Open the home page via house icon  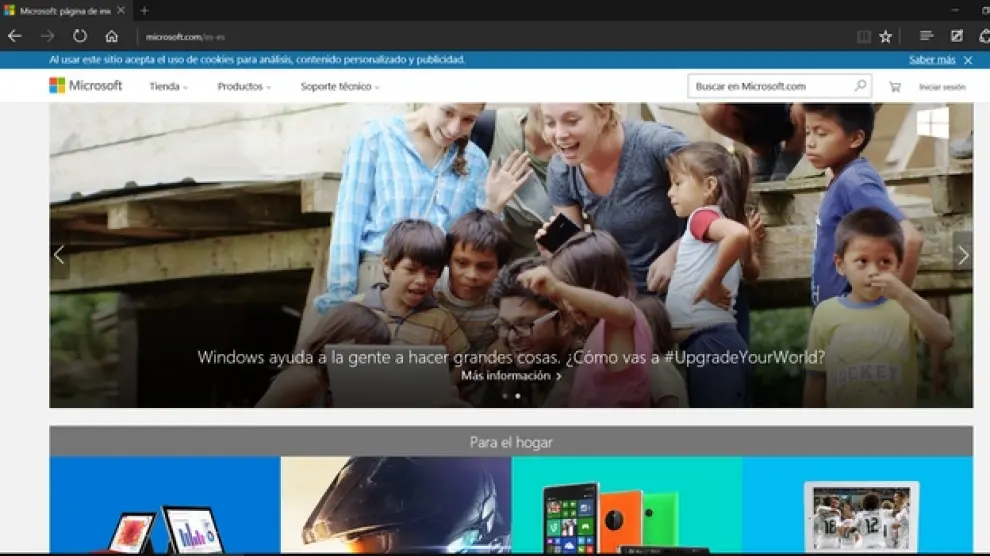click(x=111, y=36)
